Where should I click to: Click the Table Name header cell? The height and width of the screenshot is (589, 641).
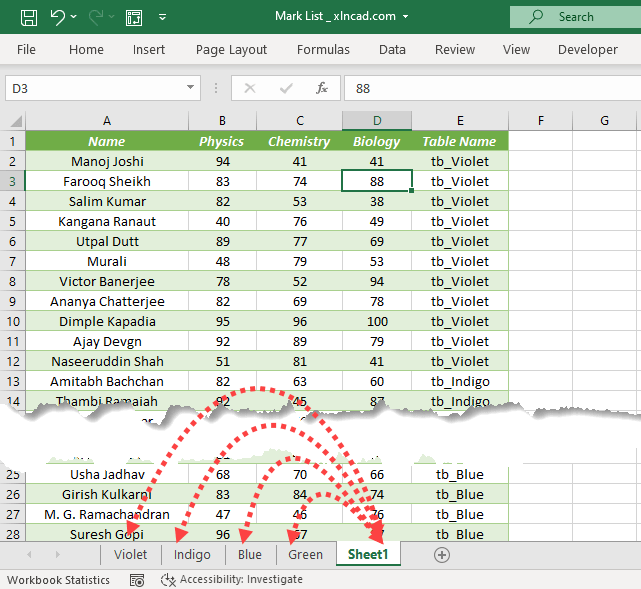(459, 141)
